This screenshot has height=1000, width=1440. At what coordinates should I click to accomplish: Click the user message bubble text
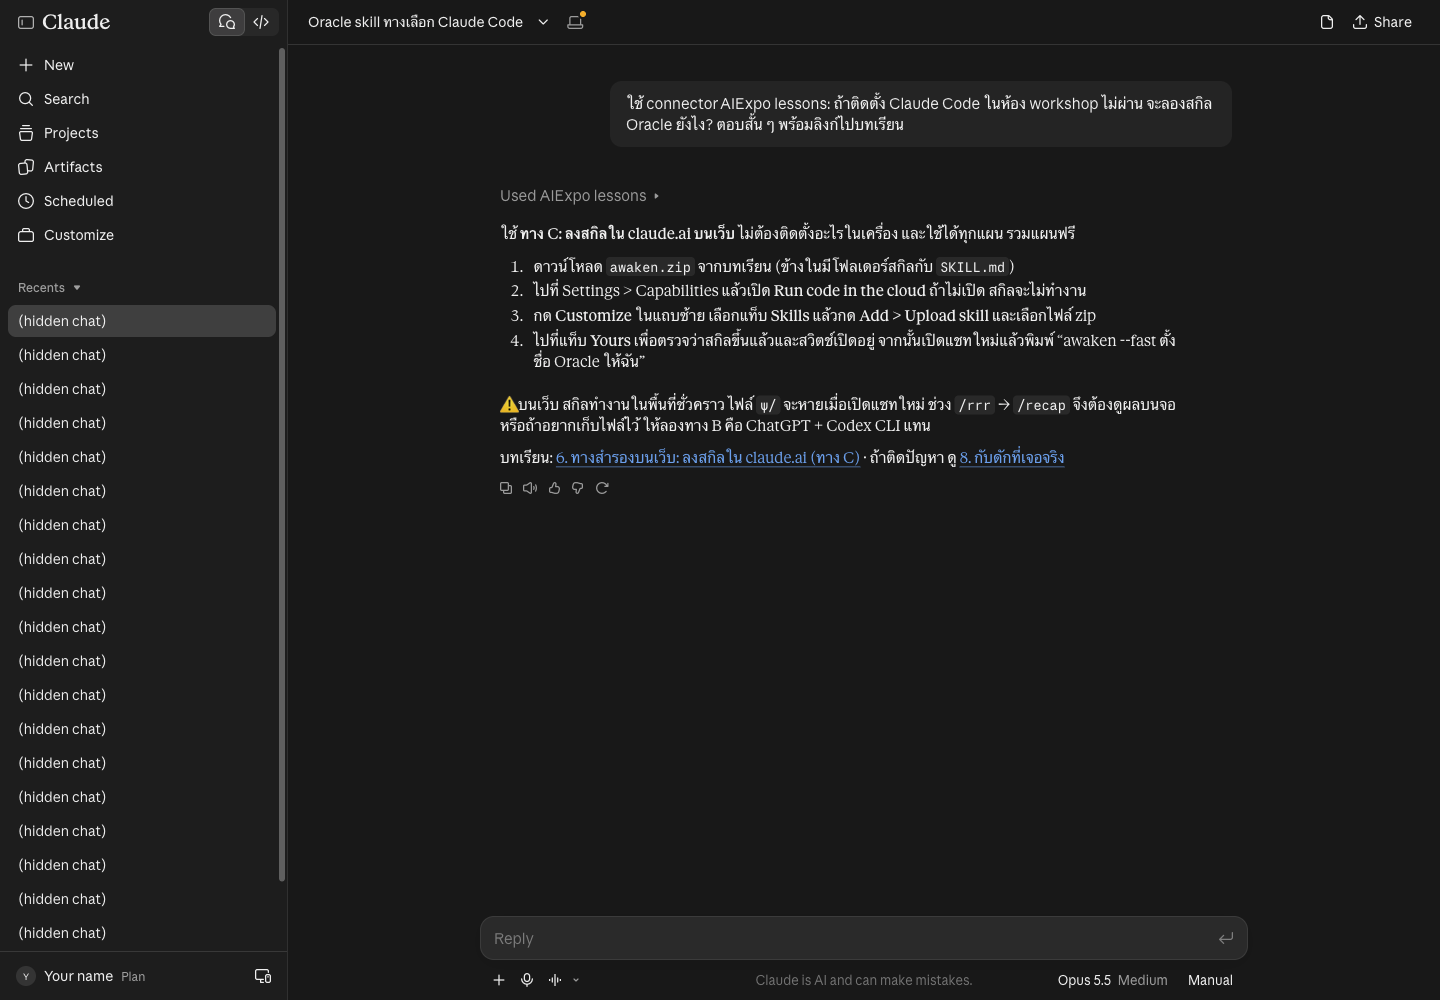click(x=920, y=114)
